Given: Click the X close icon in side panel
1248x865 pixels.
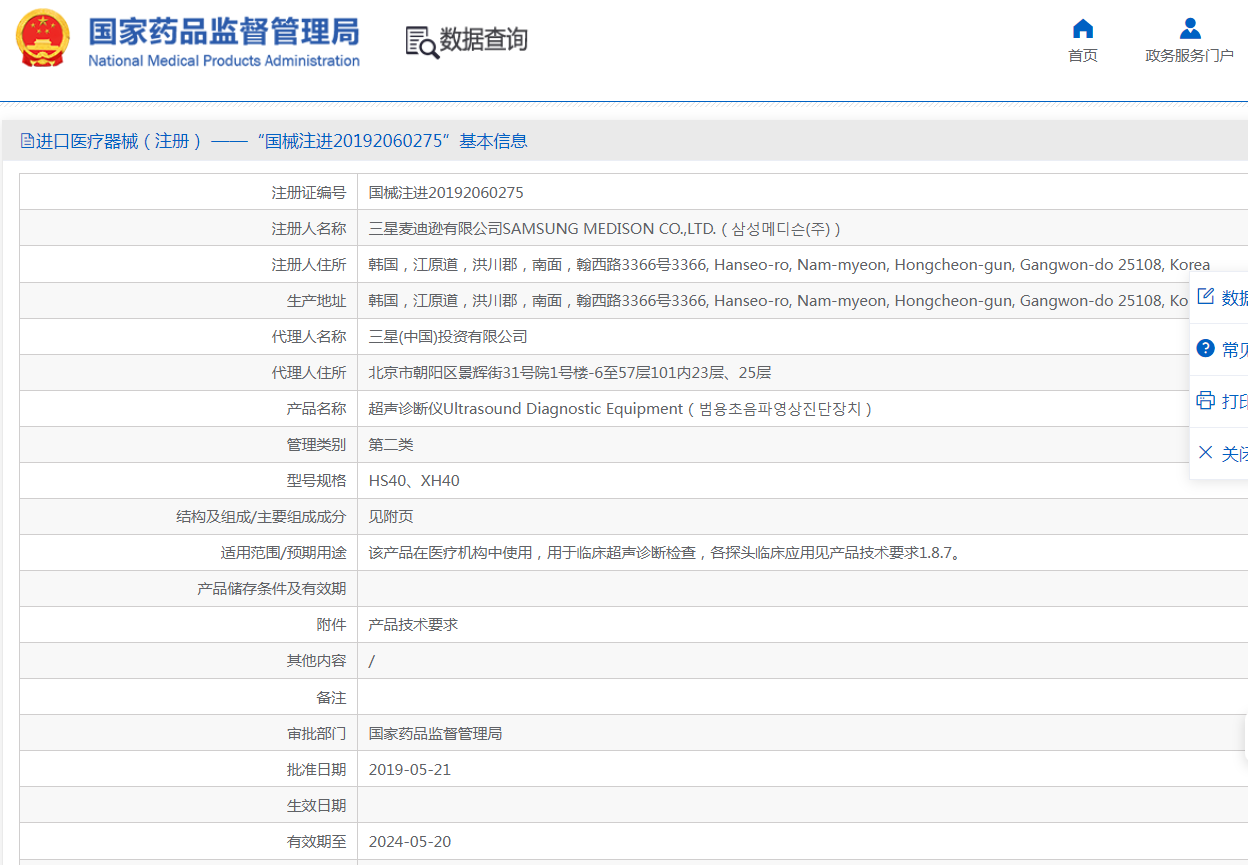Looking at the screenshot, I should pos(1205,452).
